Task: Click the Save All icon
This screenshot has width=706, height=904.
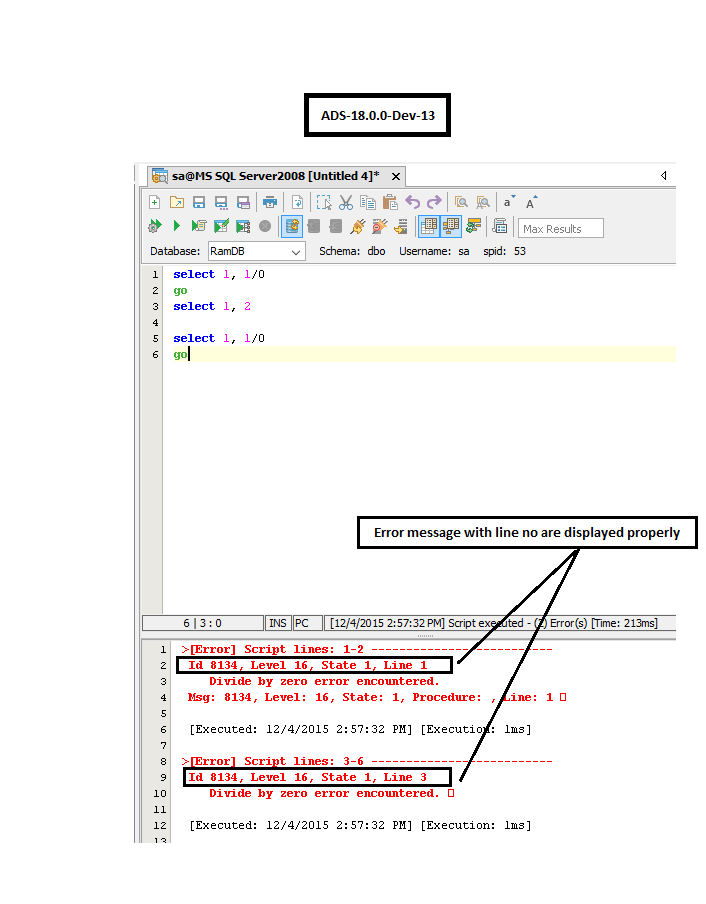Action: pyautogui.click(x=243, y=202)
